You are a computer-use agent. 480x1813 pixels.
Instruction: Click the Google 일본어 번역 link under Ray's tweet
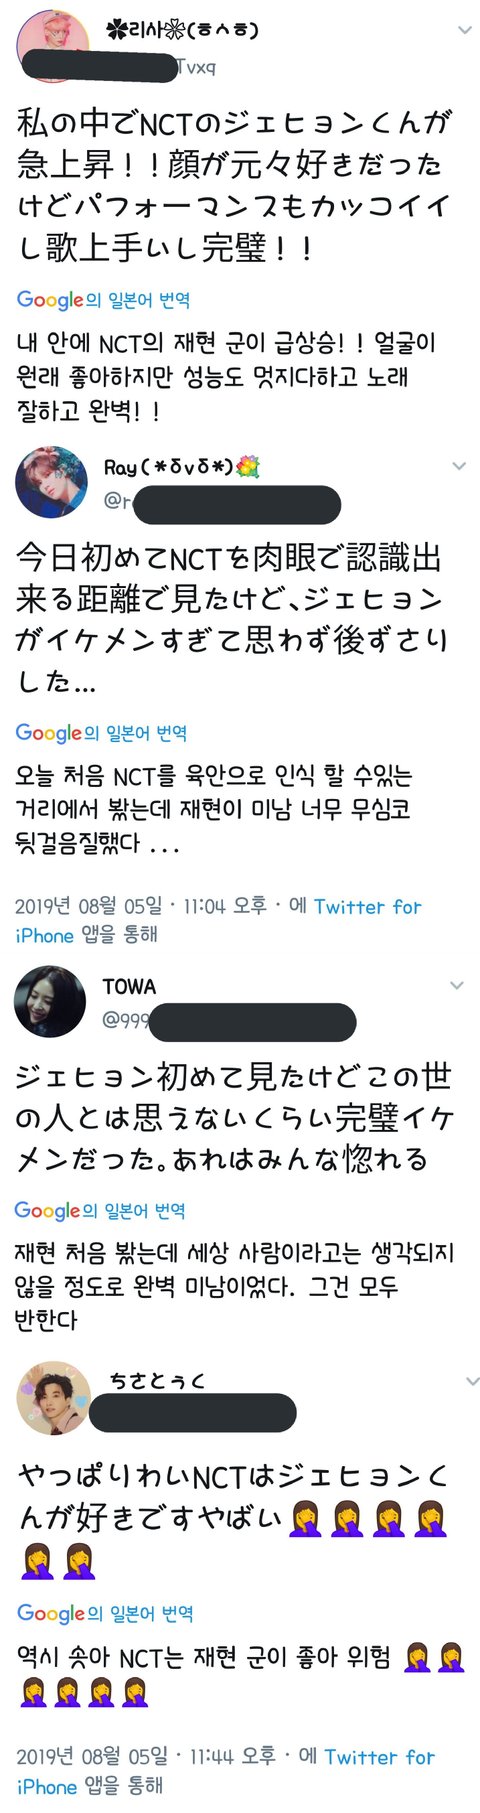[x=102, y=733]
